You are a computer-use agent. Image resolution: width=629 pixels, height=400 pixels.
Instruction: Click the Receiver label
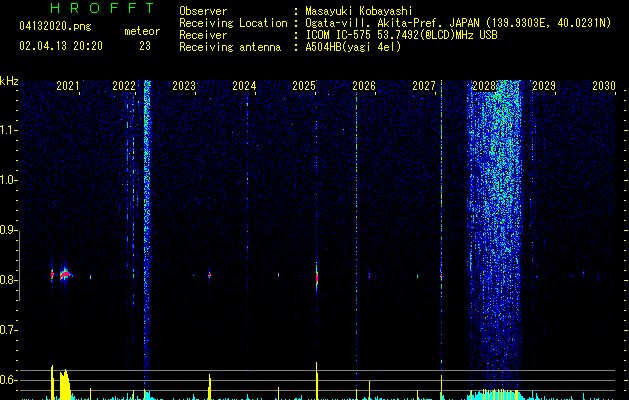point(203,35)
